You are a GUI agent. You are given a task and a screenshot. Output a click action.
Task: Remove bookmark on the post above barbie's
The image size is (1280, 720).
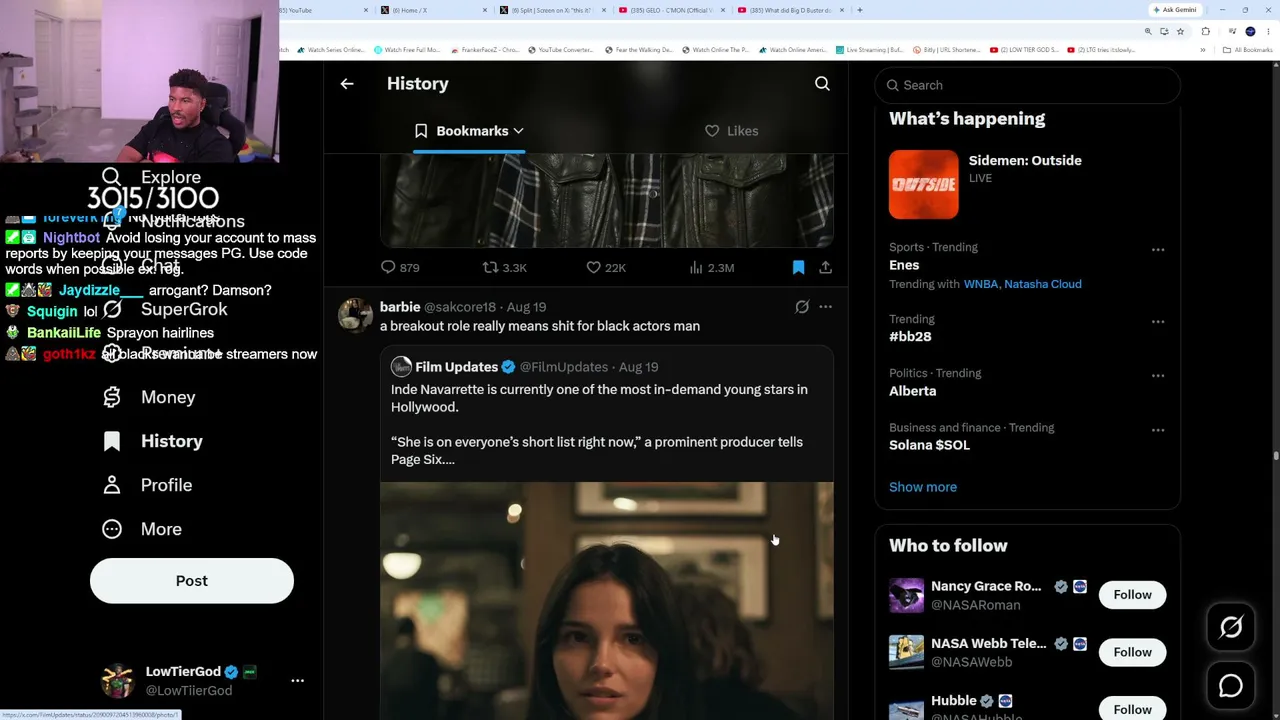click(x=798, y=268)
